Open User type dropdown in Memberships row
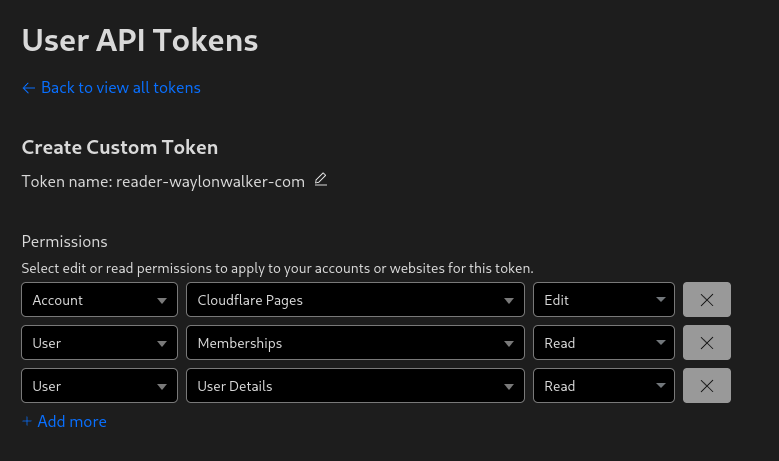779x461 pixels. [x=99, y=343]
